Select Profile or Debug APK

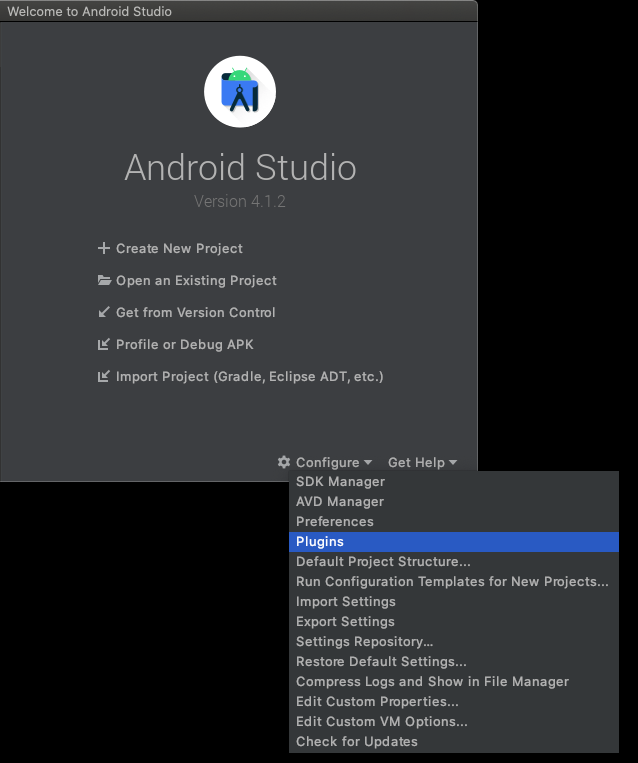pyautogui.click(x=184, y=345)
